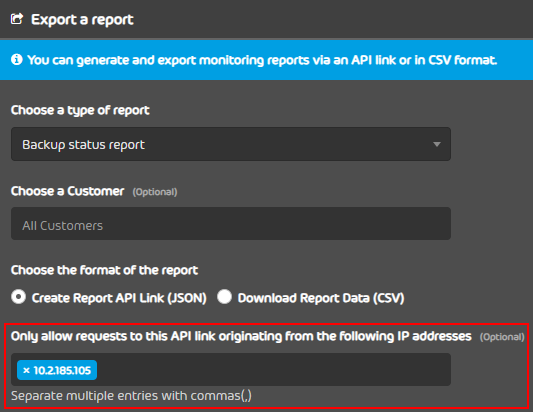The width and height of the screenshot is (533, 412).
Task: Click the info icon in blue banner
Action: [x=16, y=59]
